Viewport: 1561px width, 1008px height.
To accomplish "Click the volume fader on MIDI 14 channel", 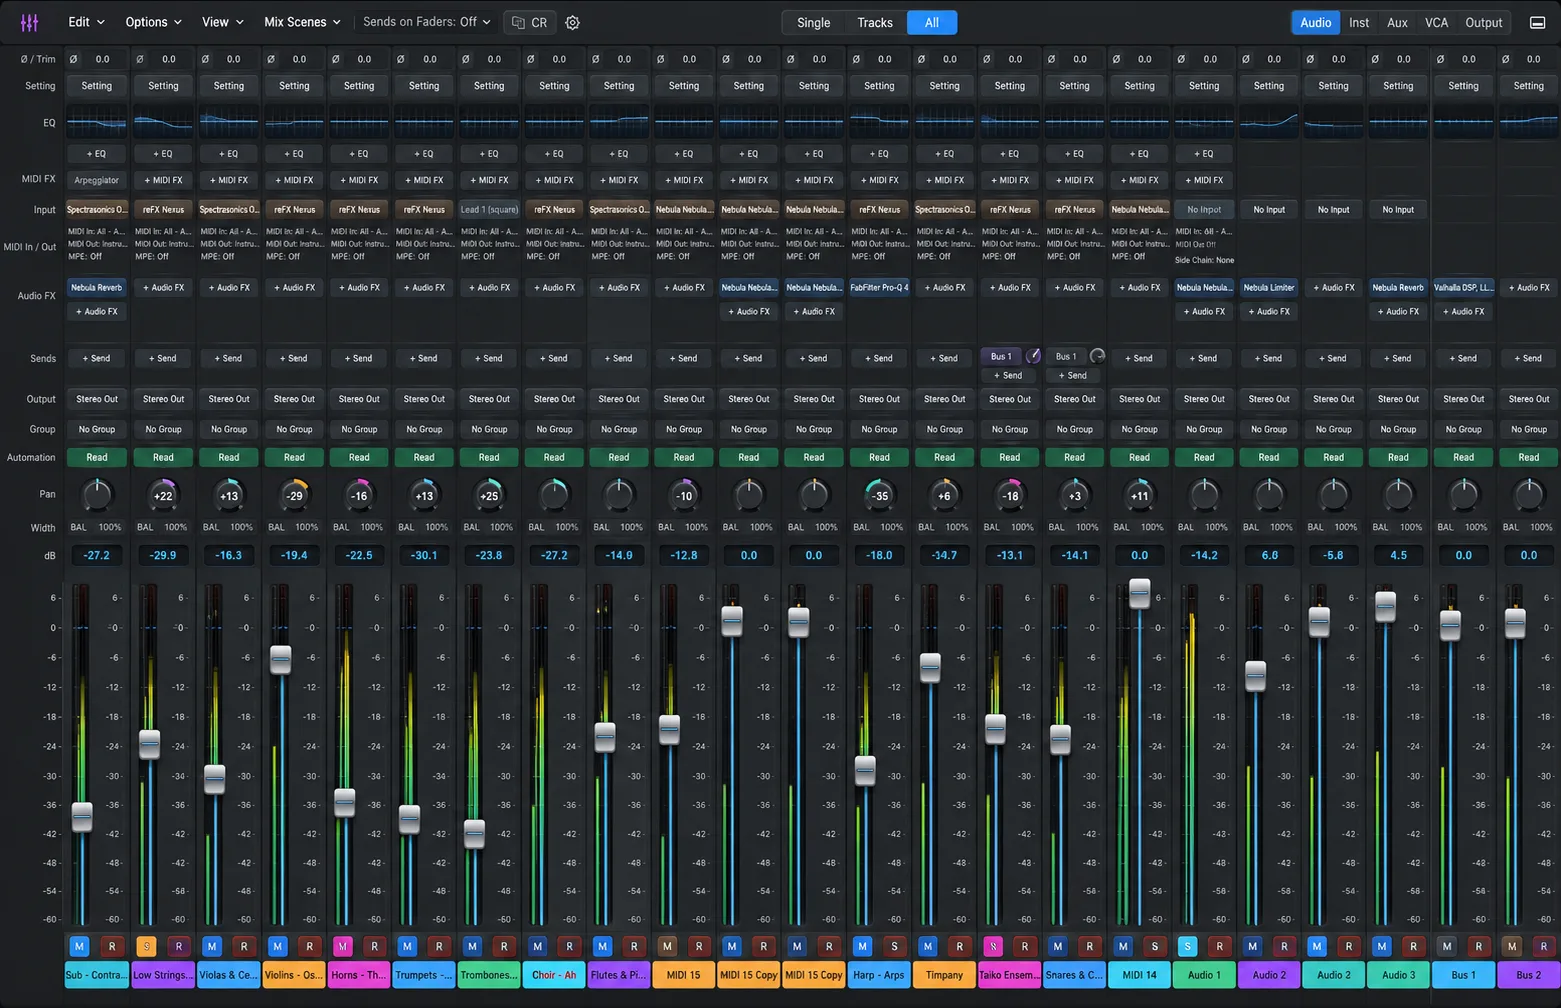I will tap(1139, 593).
